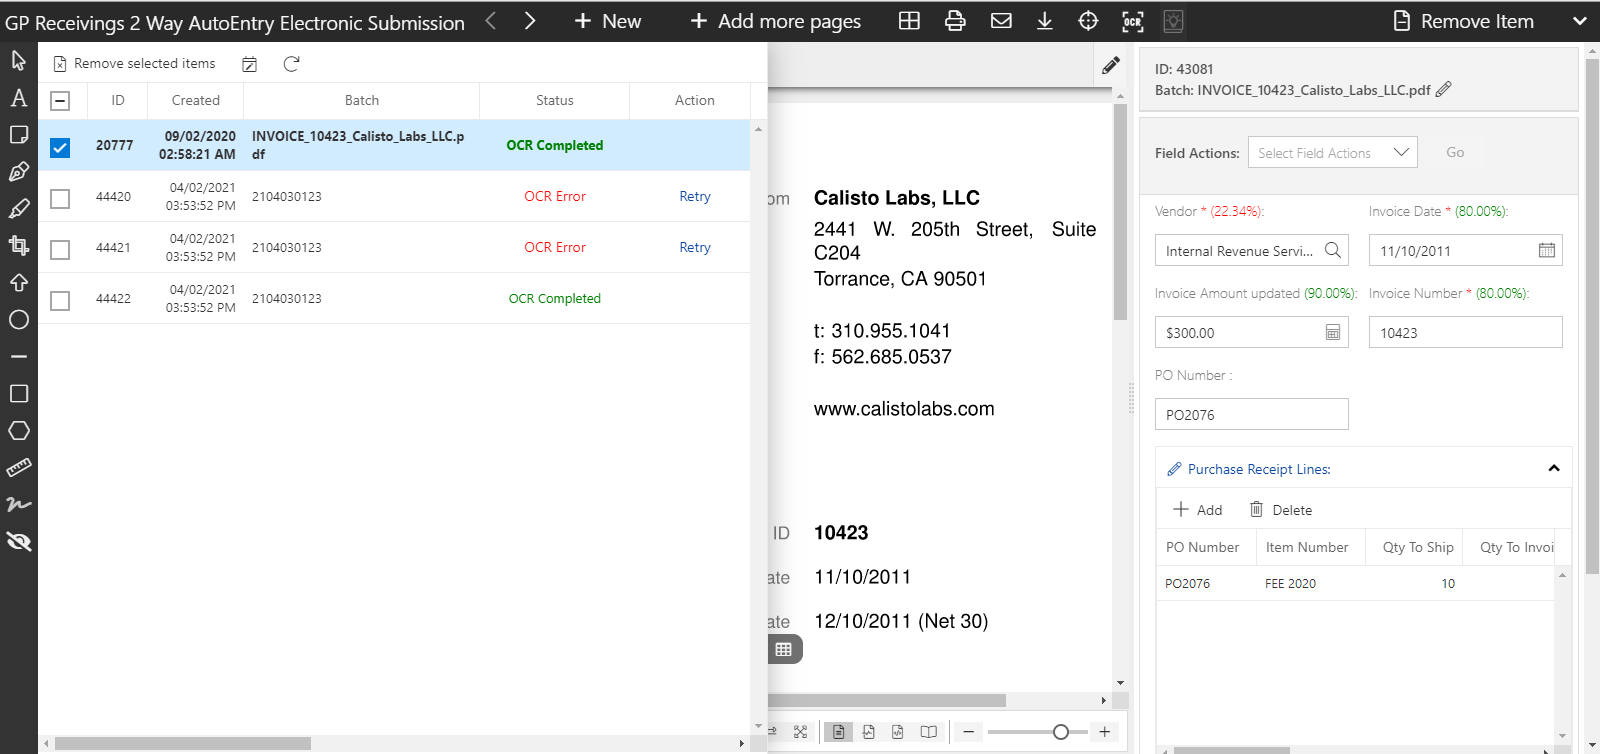This screenshot has width=1600, height=754.
Task: Collapse the Purchase Receipt Lines section
Action: [x=1553, y=469]
